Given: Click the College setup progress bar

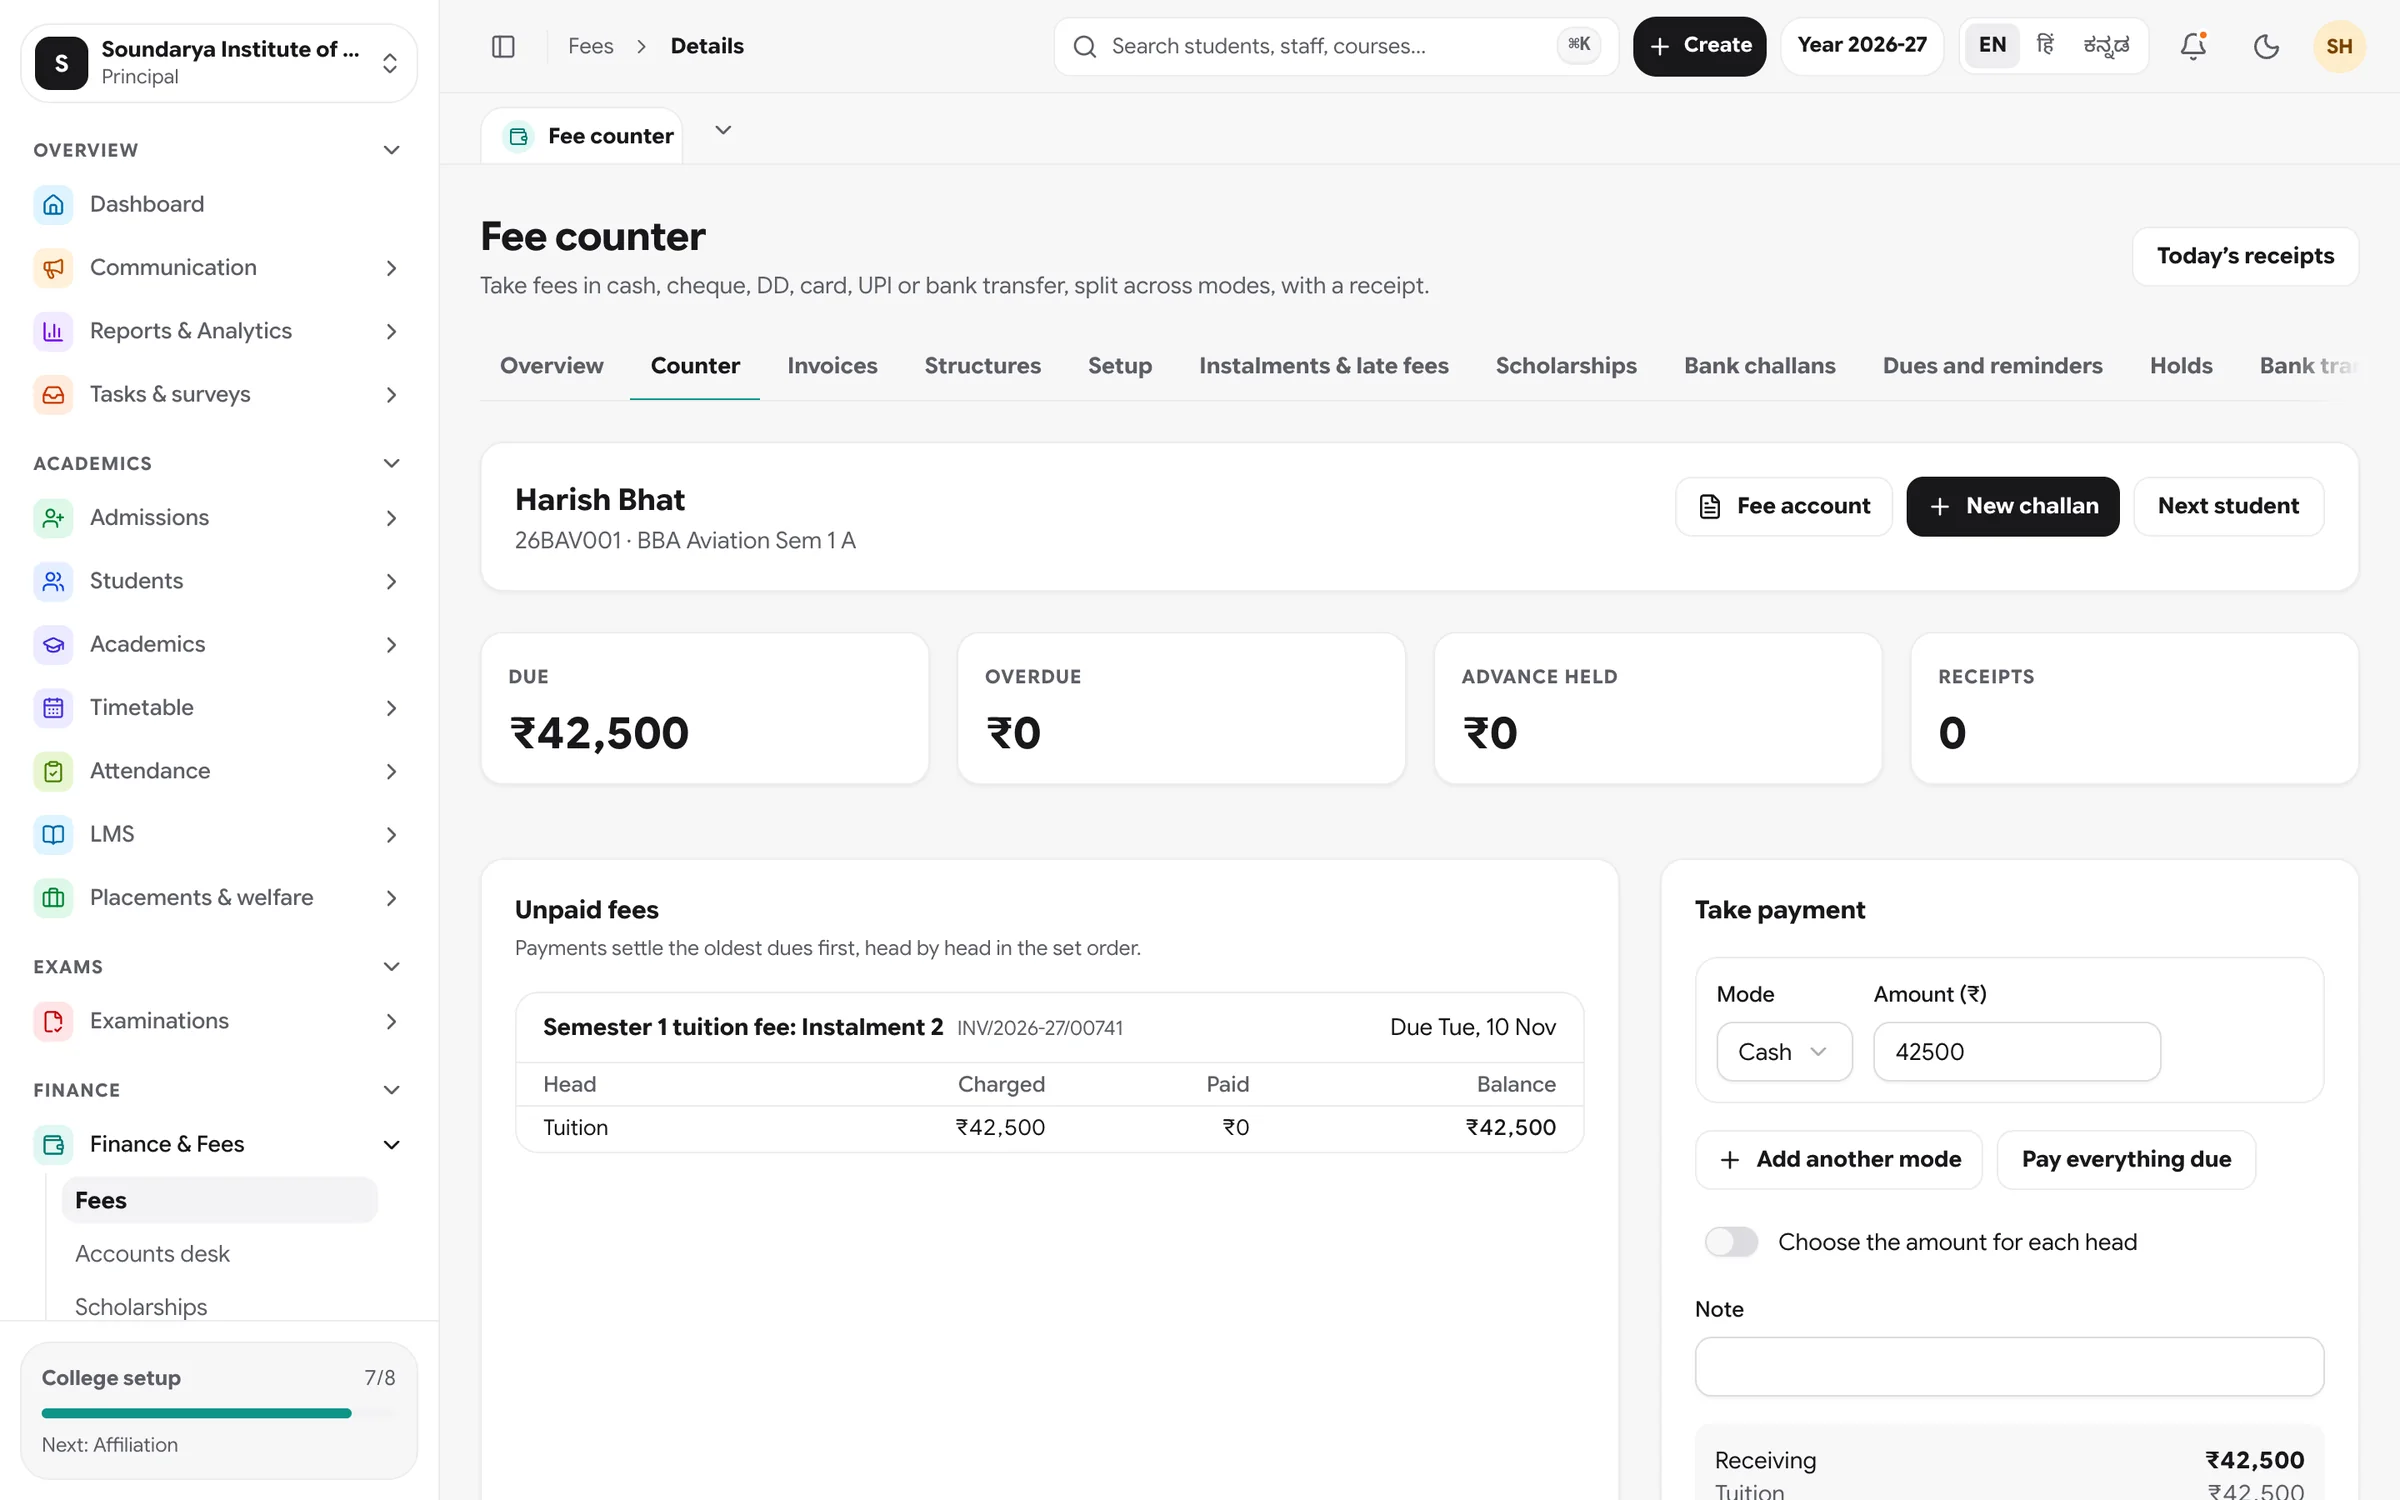Looking at the screenshot, I should pyautogui.click(x=219, y=1413).
